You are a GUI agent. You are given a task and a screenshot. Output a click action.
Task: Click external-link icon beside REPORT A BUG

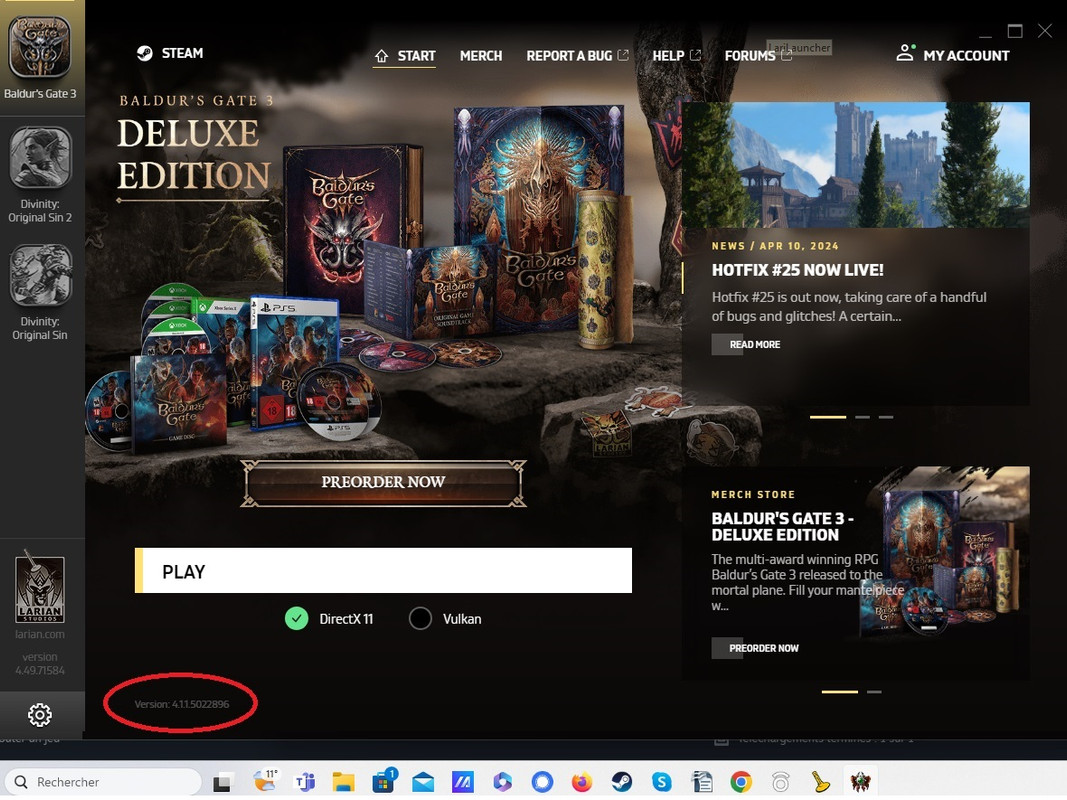click(x=623, y=55)
